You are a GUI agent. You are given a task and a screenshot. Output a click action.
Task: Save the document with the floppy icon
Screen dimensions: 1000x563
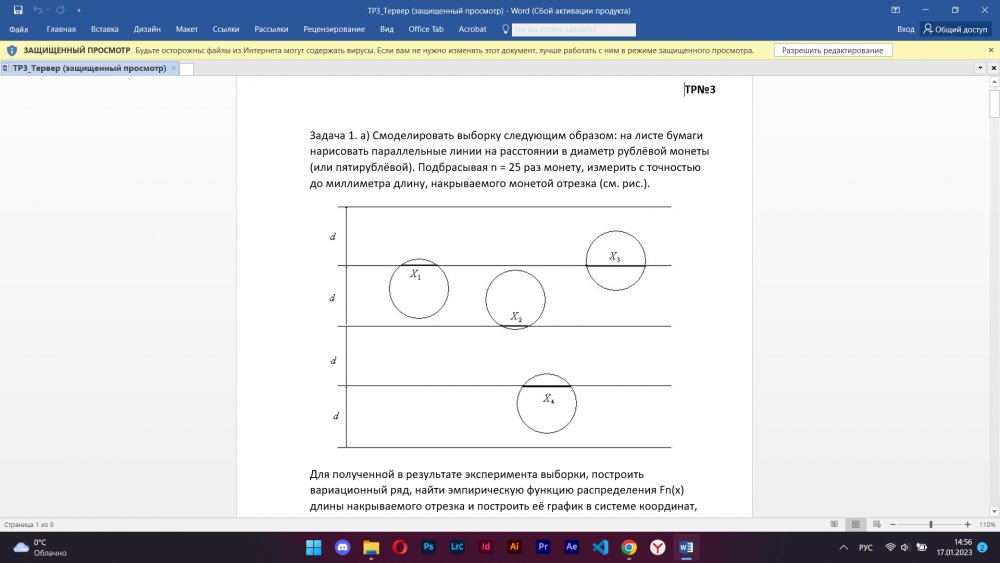tap(18, 10)
